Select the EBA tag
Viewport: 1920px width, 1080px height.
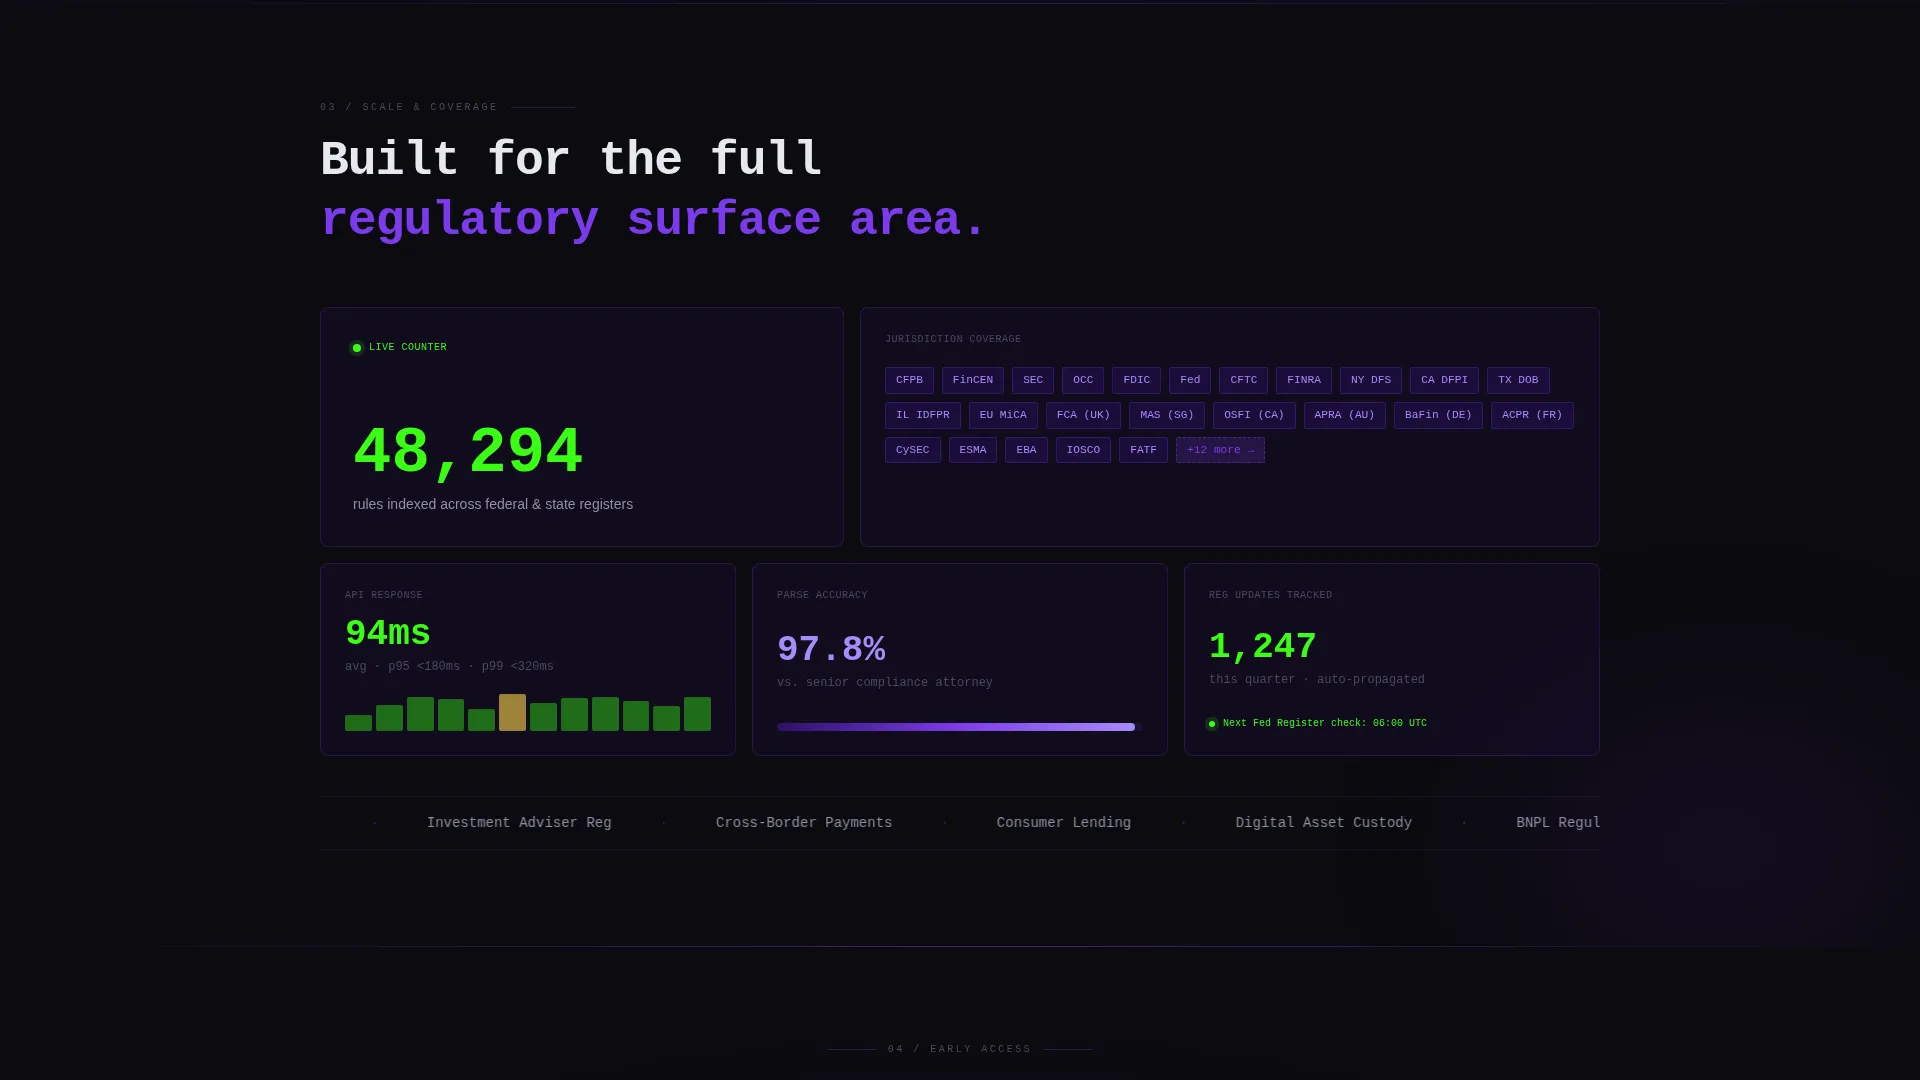click(1026, 450)
